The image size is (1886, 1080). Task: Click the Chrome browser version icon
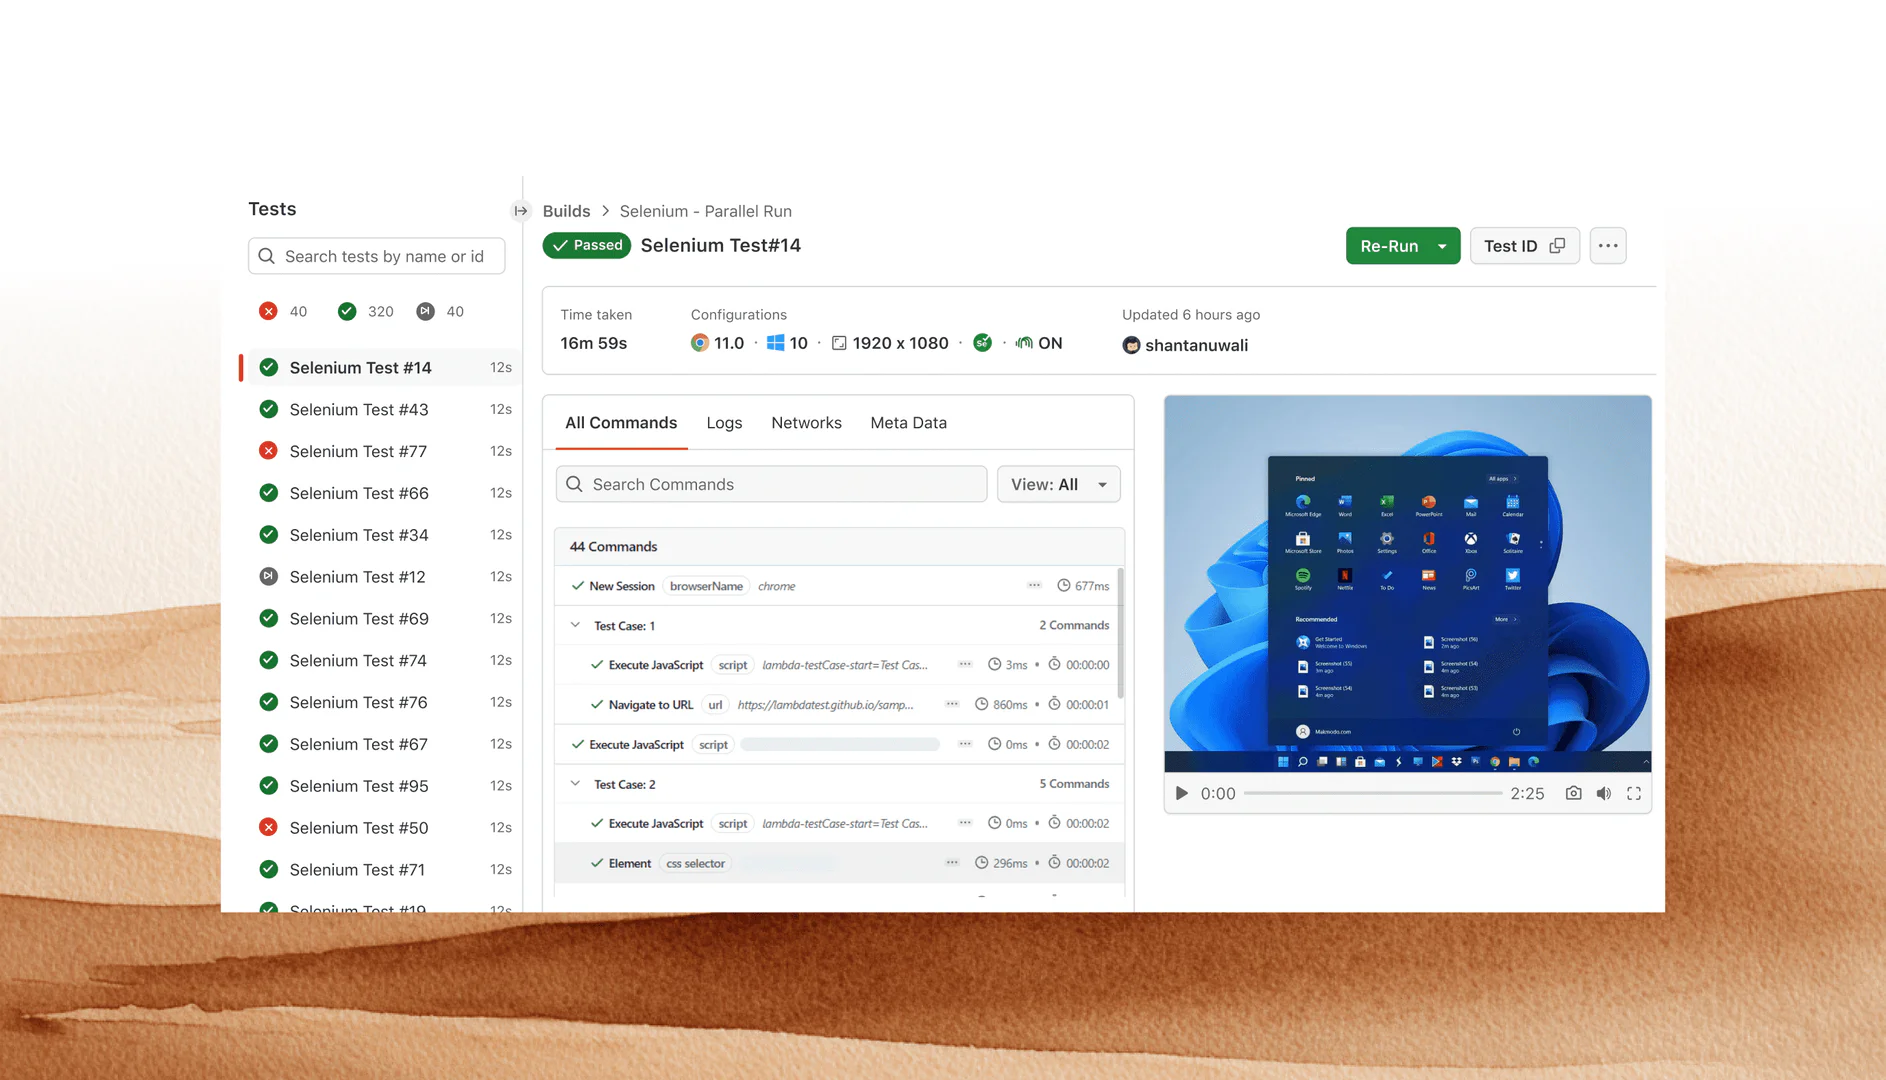[x=700, y=343]
